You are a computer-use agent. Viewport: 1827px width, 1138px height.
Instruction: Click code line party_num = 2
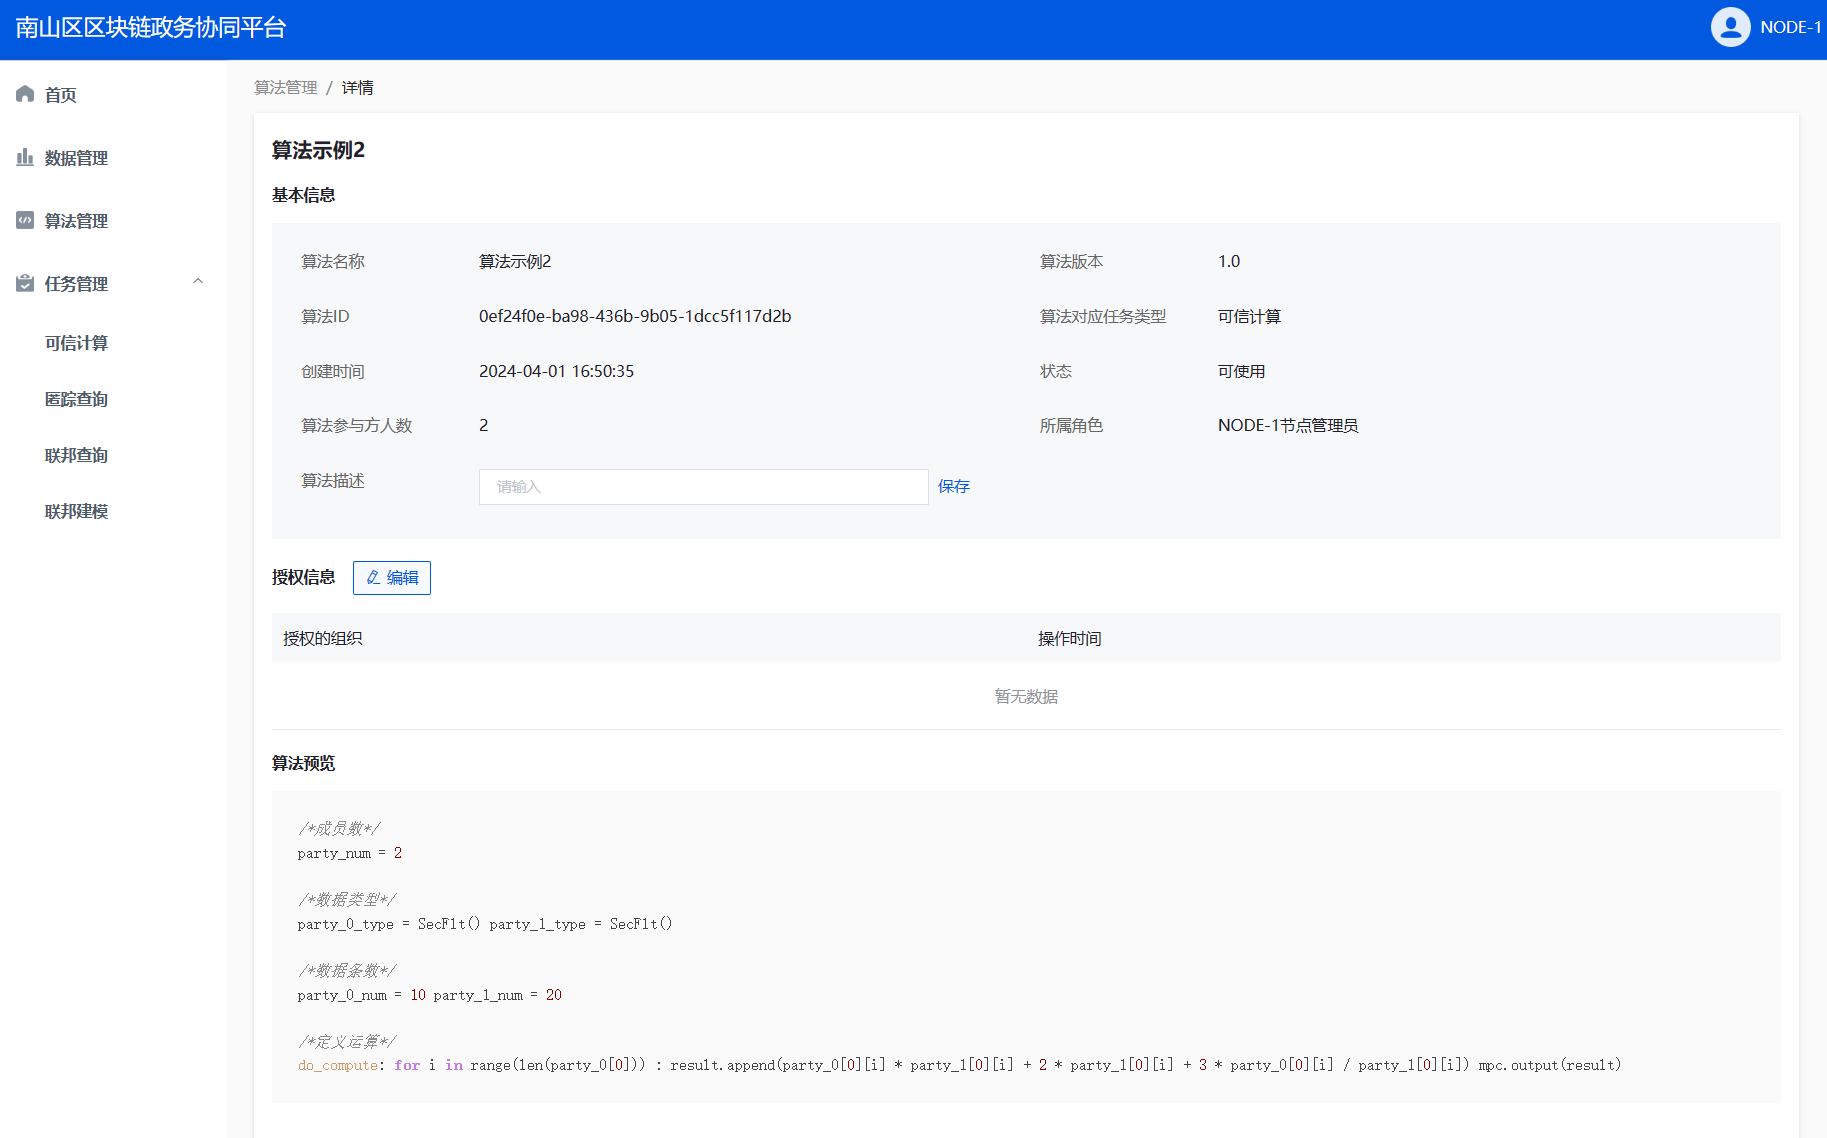coord(350,853)
